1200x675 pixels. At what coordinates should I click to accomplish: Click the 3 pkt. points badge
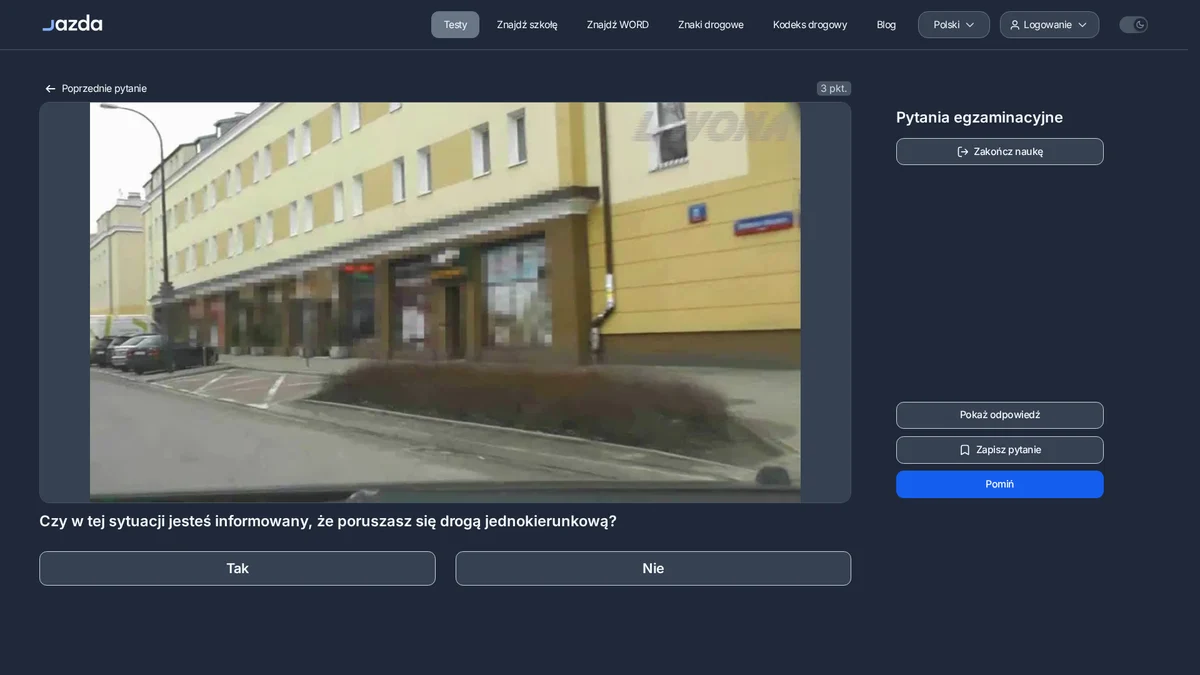[x=834, y=89]
